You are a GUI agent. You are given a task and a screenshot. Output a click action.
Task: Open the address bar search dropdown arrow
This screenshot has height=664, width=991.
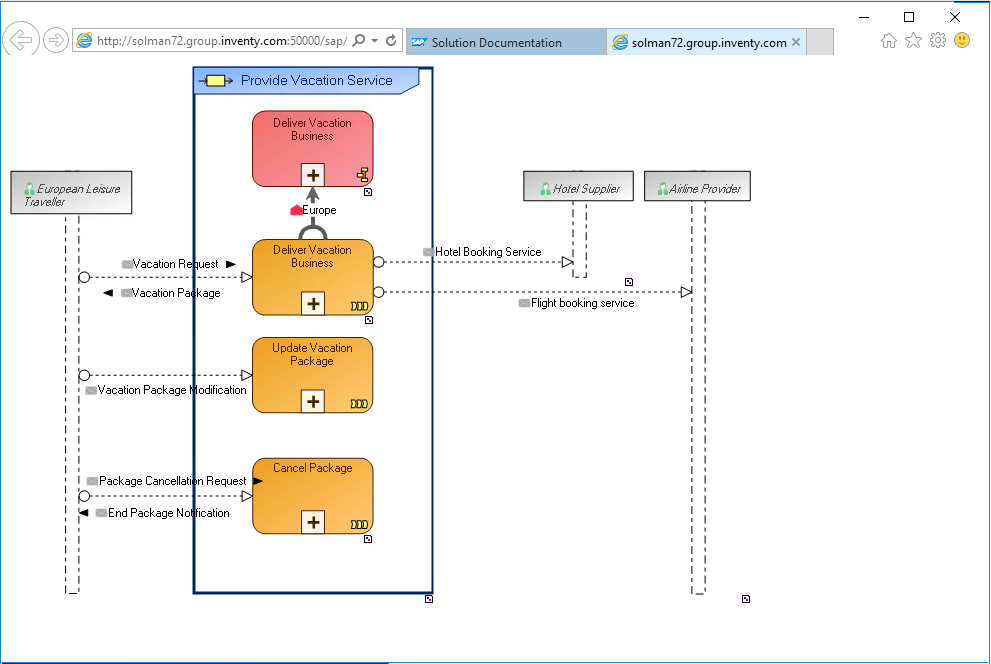[x=374, y=41]
